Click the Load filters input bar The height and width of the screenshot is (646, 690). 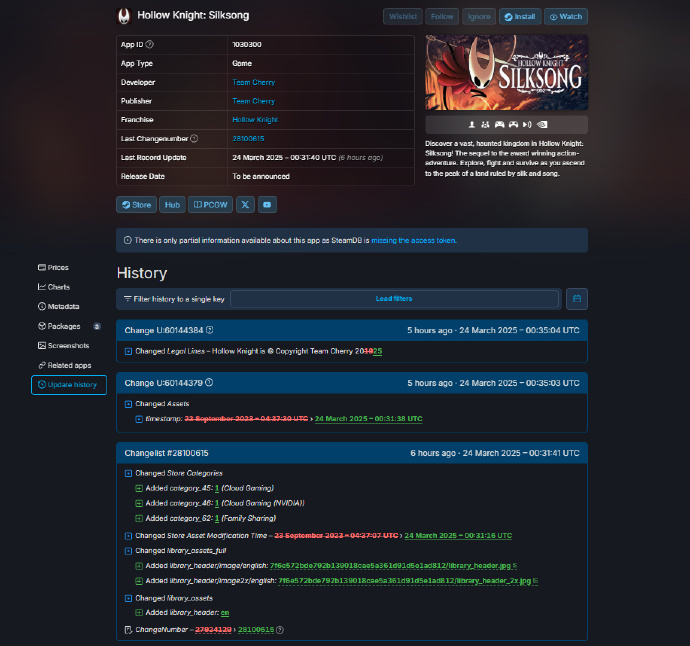click(x=394, y=299)
